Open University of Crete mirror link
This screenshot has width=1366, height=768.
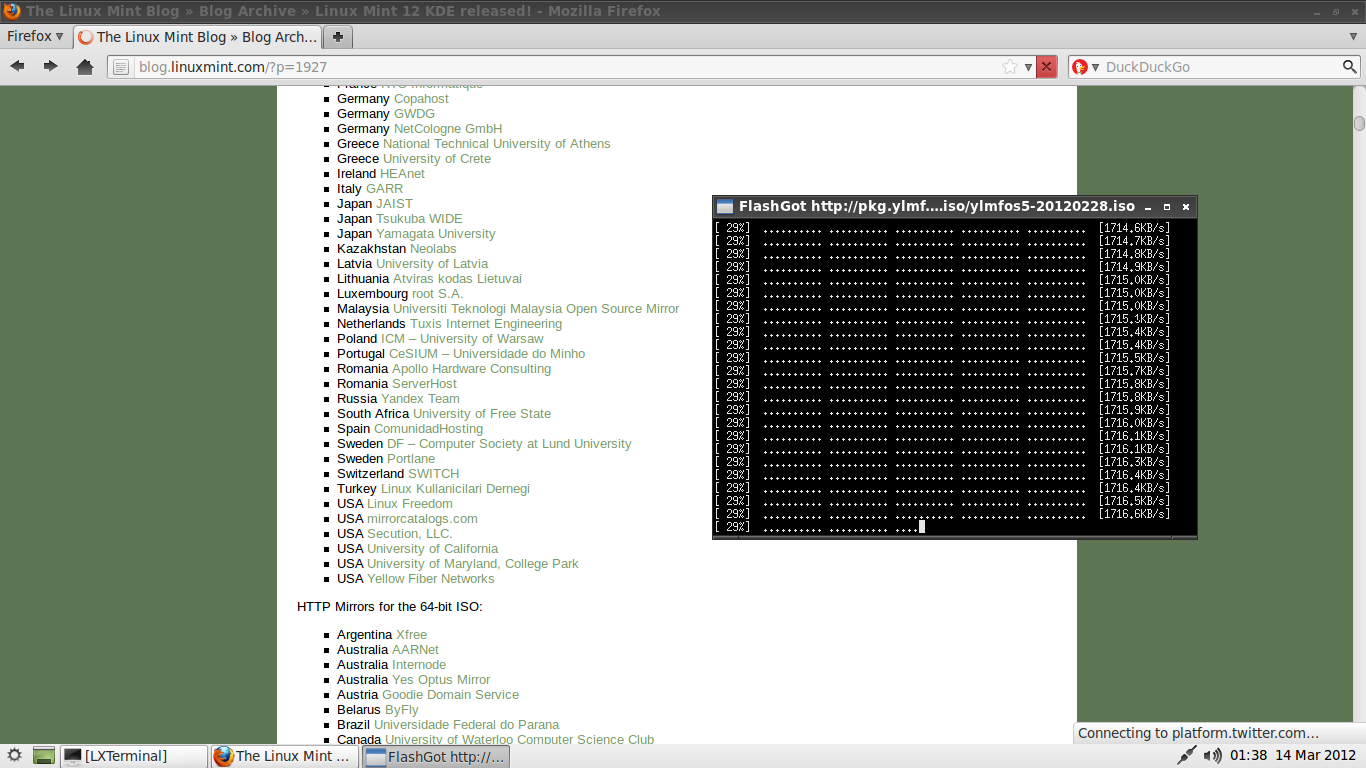pos(437,158)
